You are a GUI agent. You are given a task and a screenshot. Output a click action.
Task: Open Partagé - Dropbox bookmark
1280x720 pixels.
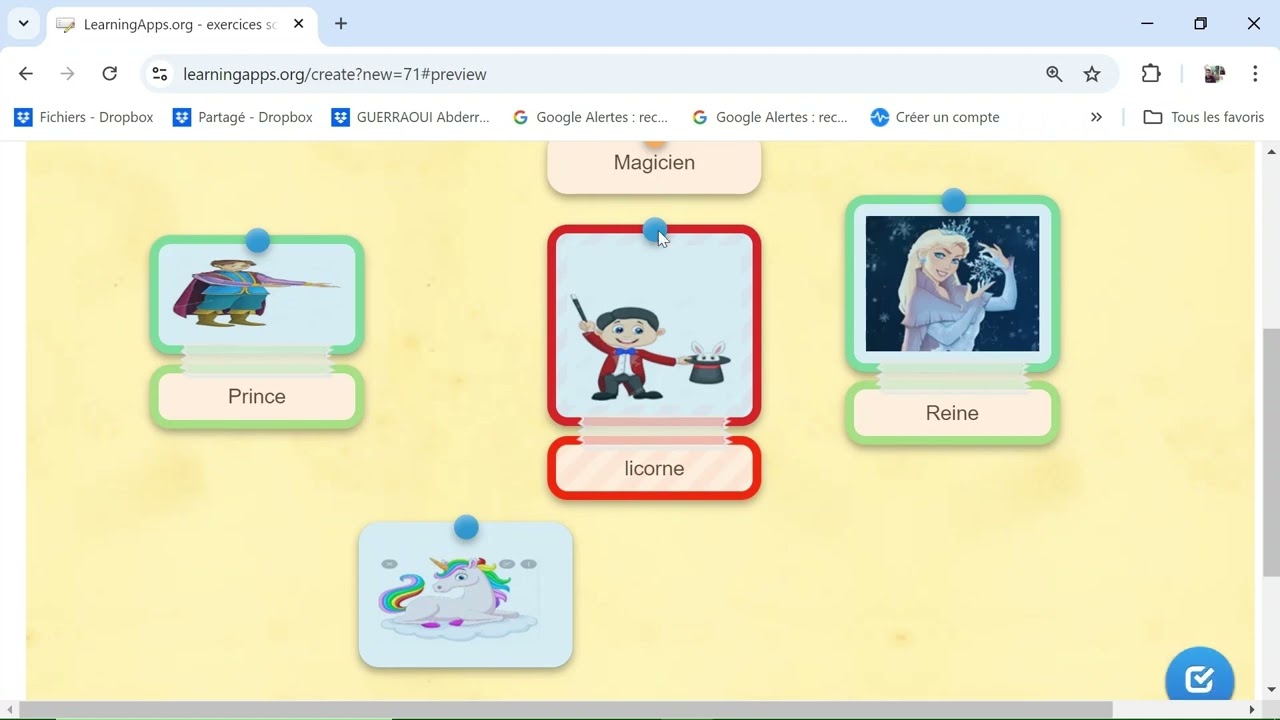[243, 117]
